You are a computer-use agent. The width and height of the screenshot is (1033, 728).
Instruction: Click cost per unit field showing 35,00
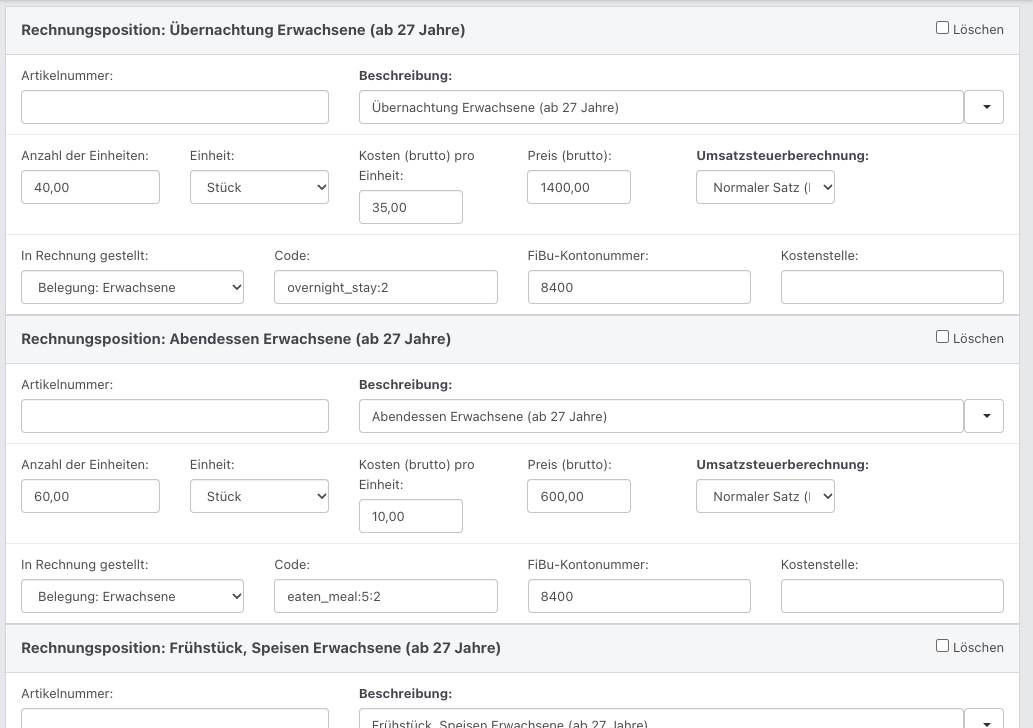click(x=410, y=207)
